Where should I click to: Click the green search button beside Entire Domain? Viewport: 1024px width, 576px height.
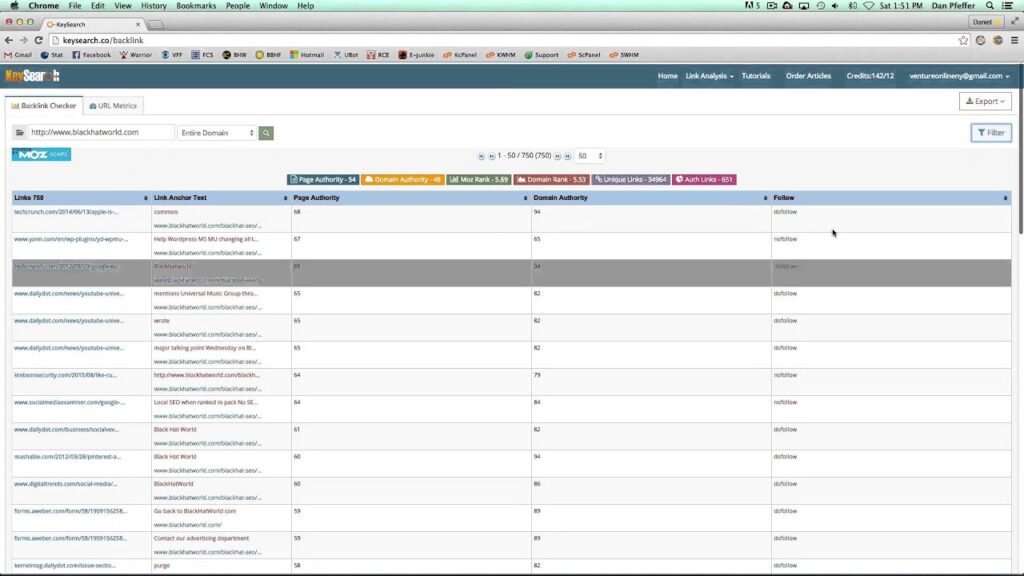coord(266,133)
